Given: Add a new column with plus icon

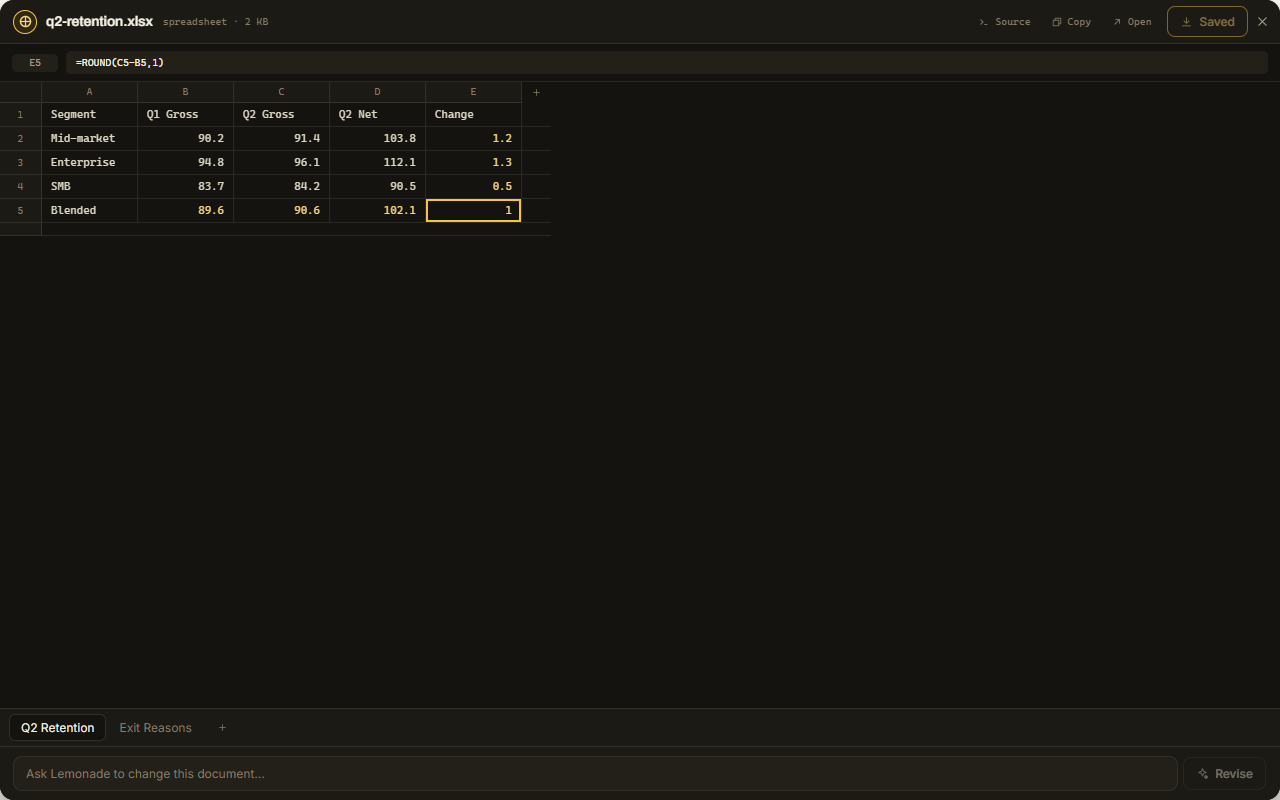Looking at the screenshot, I should click(x=536, y=92).
